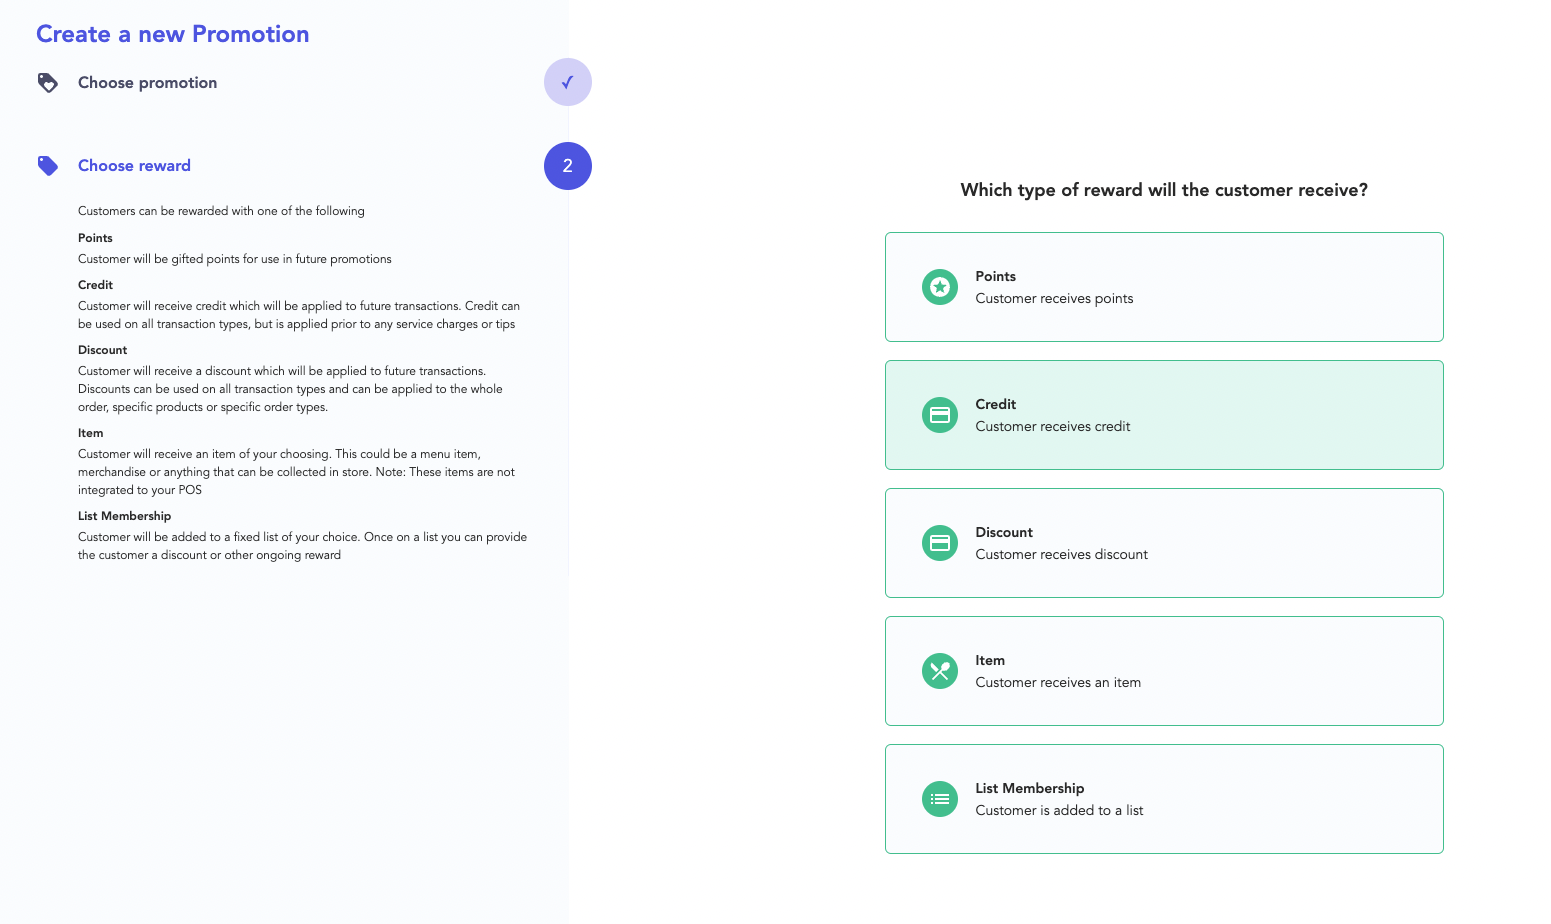Click the tag icon beside Choose reward
The width and height of the screenshot is (1551, 924).
(x=47, y=166)
